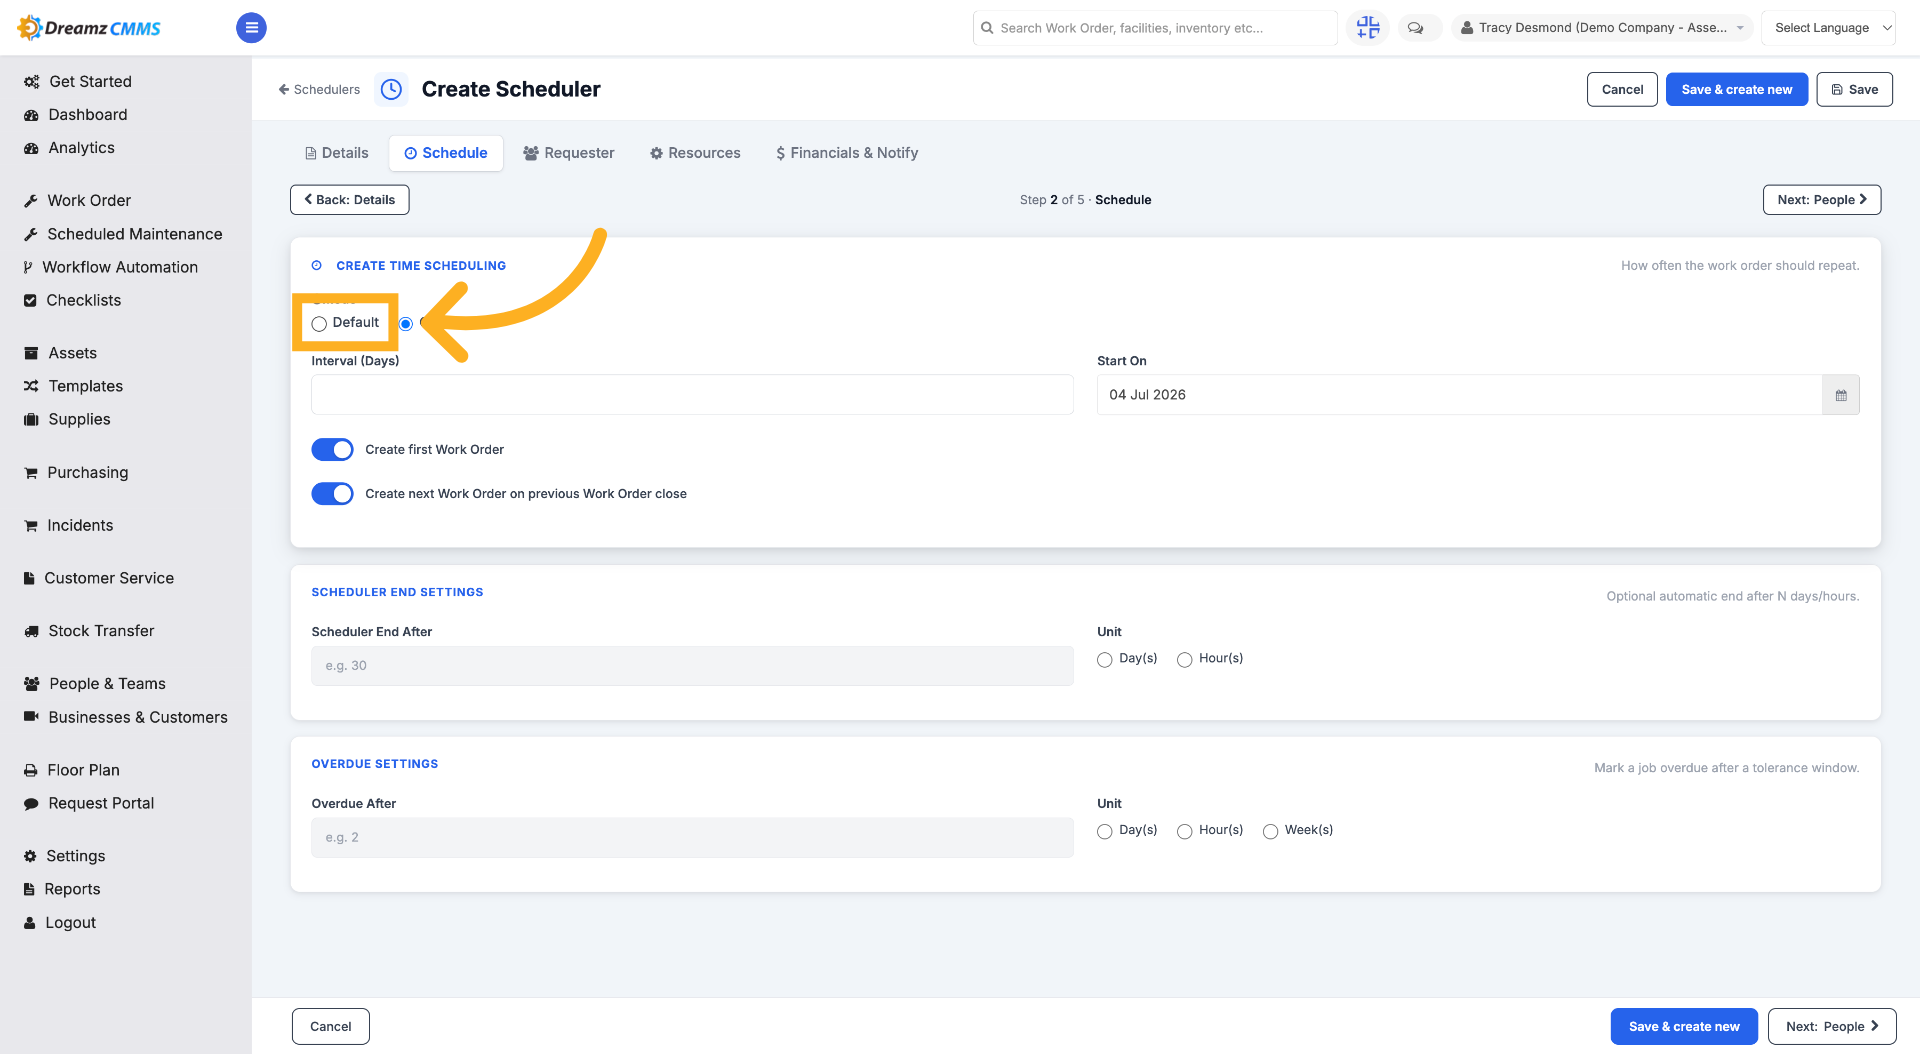Click the chat messages icon in the header
This screenshot has width=1920, height=1054.
1415,28
